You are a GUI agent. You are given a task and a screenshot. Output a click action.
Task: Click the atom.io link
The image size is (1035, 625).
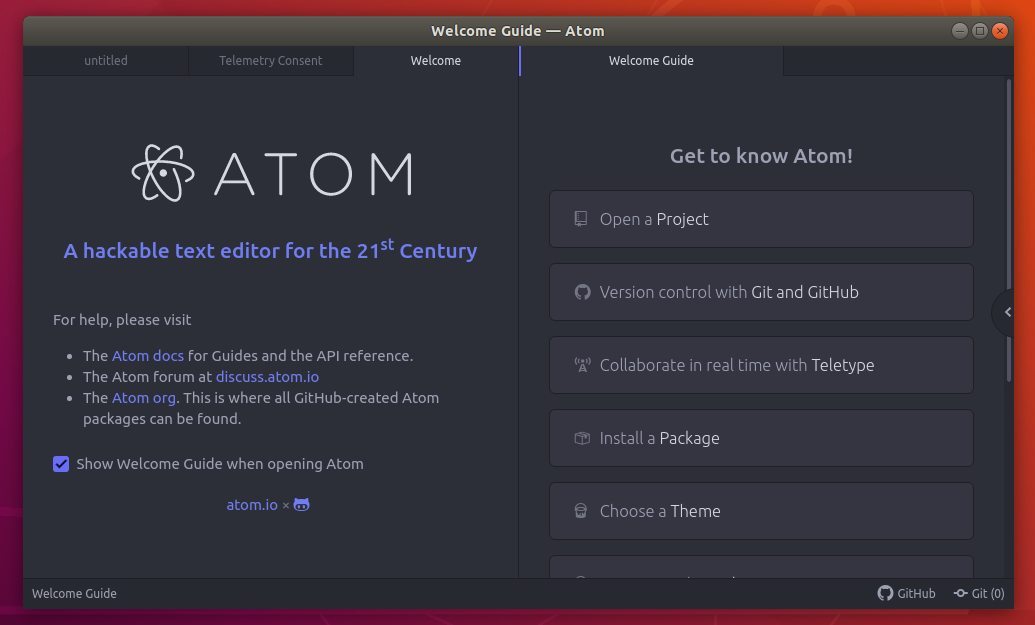tap(252, 505)
